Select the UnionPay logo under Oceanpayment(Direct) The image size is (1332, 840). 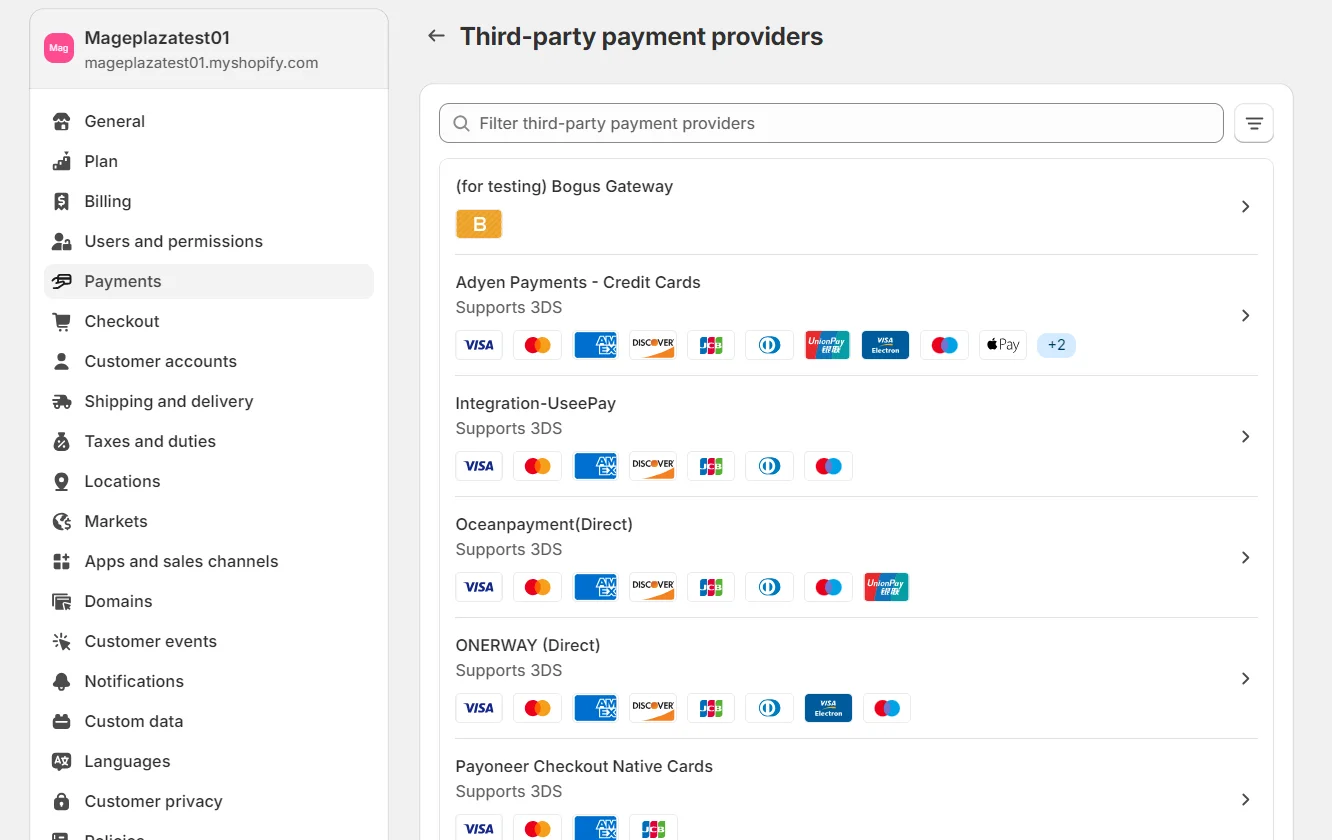(885, 587)
